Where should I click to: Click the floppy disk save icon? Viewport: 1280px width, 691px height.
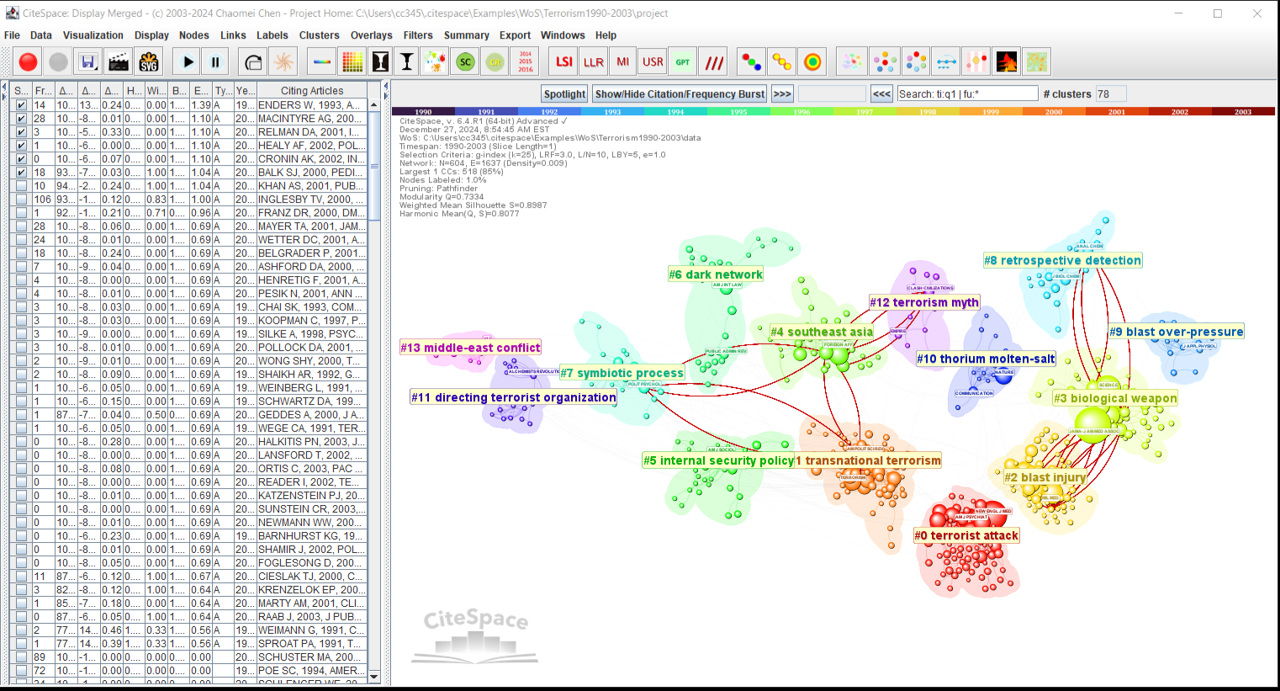(89, 62)
